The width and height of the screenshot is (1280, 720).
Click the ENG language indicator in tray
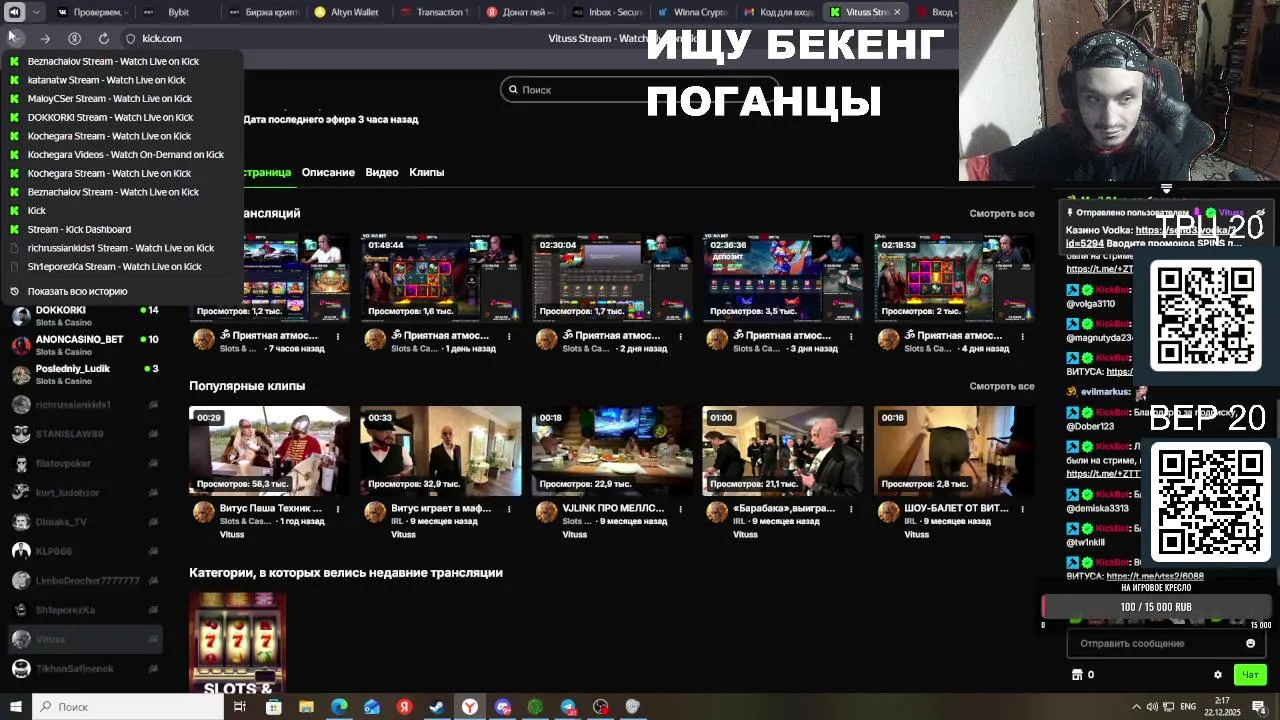tap(1188, 707)
